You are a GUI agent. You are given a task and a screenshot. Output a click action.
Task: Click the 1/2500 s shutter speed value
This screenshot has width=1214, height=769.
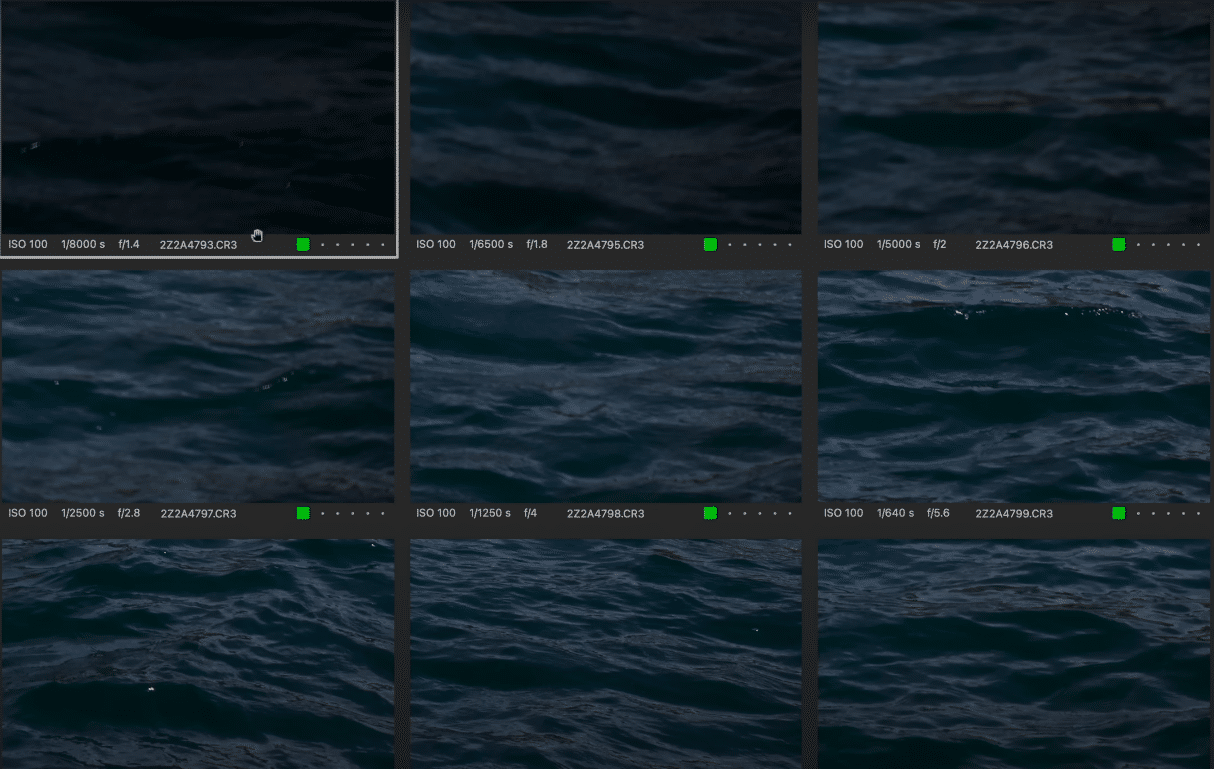coord(83,513)
